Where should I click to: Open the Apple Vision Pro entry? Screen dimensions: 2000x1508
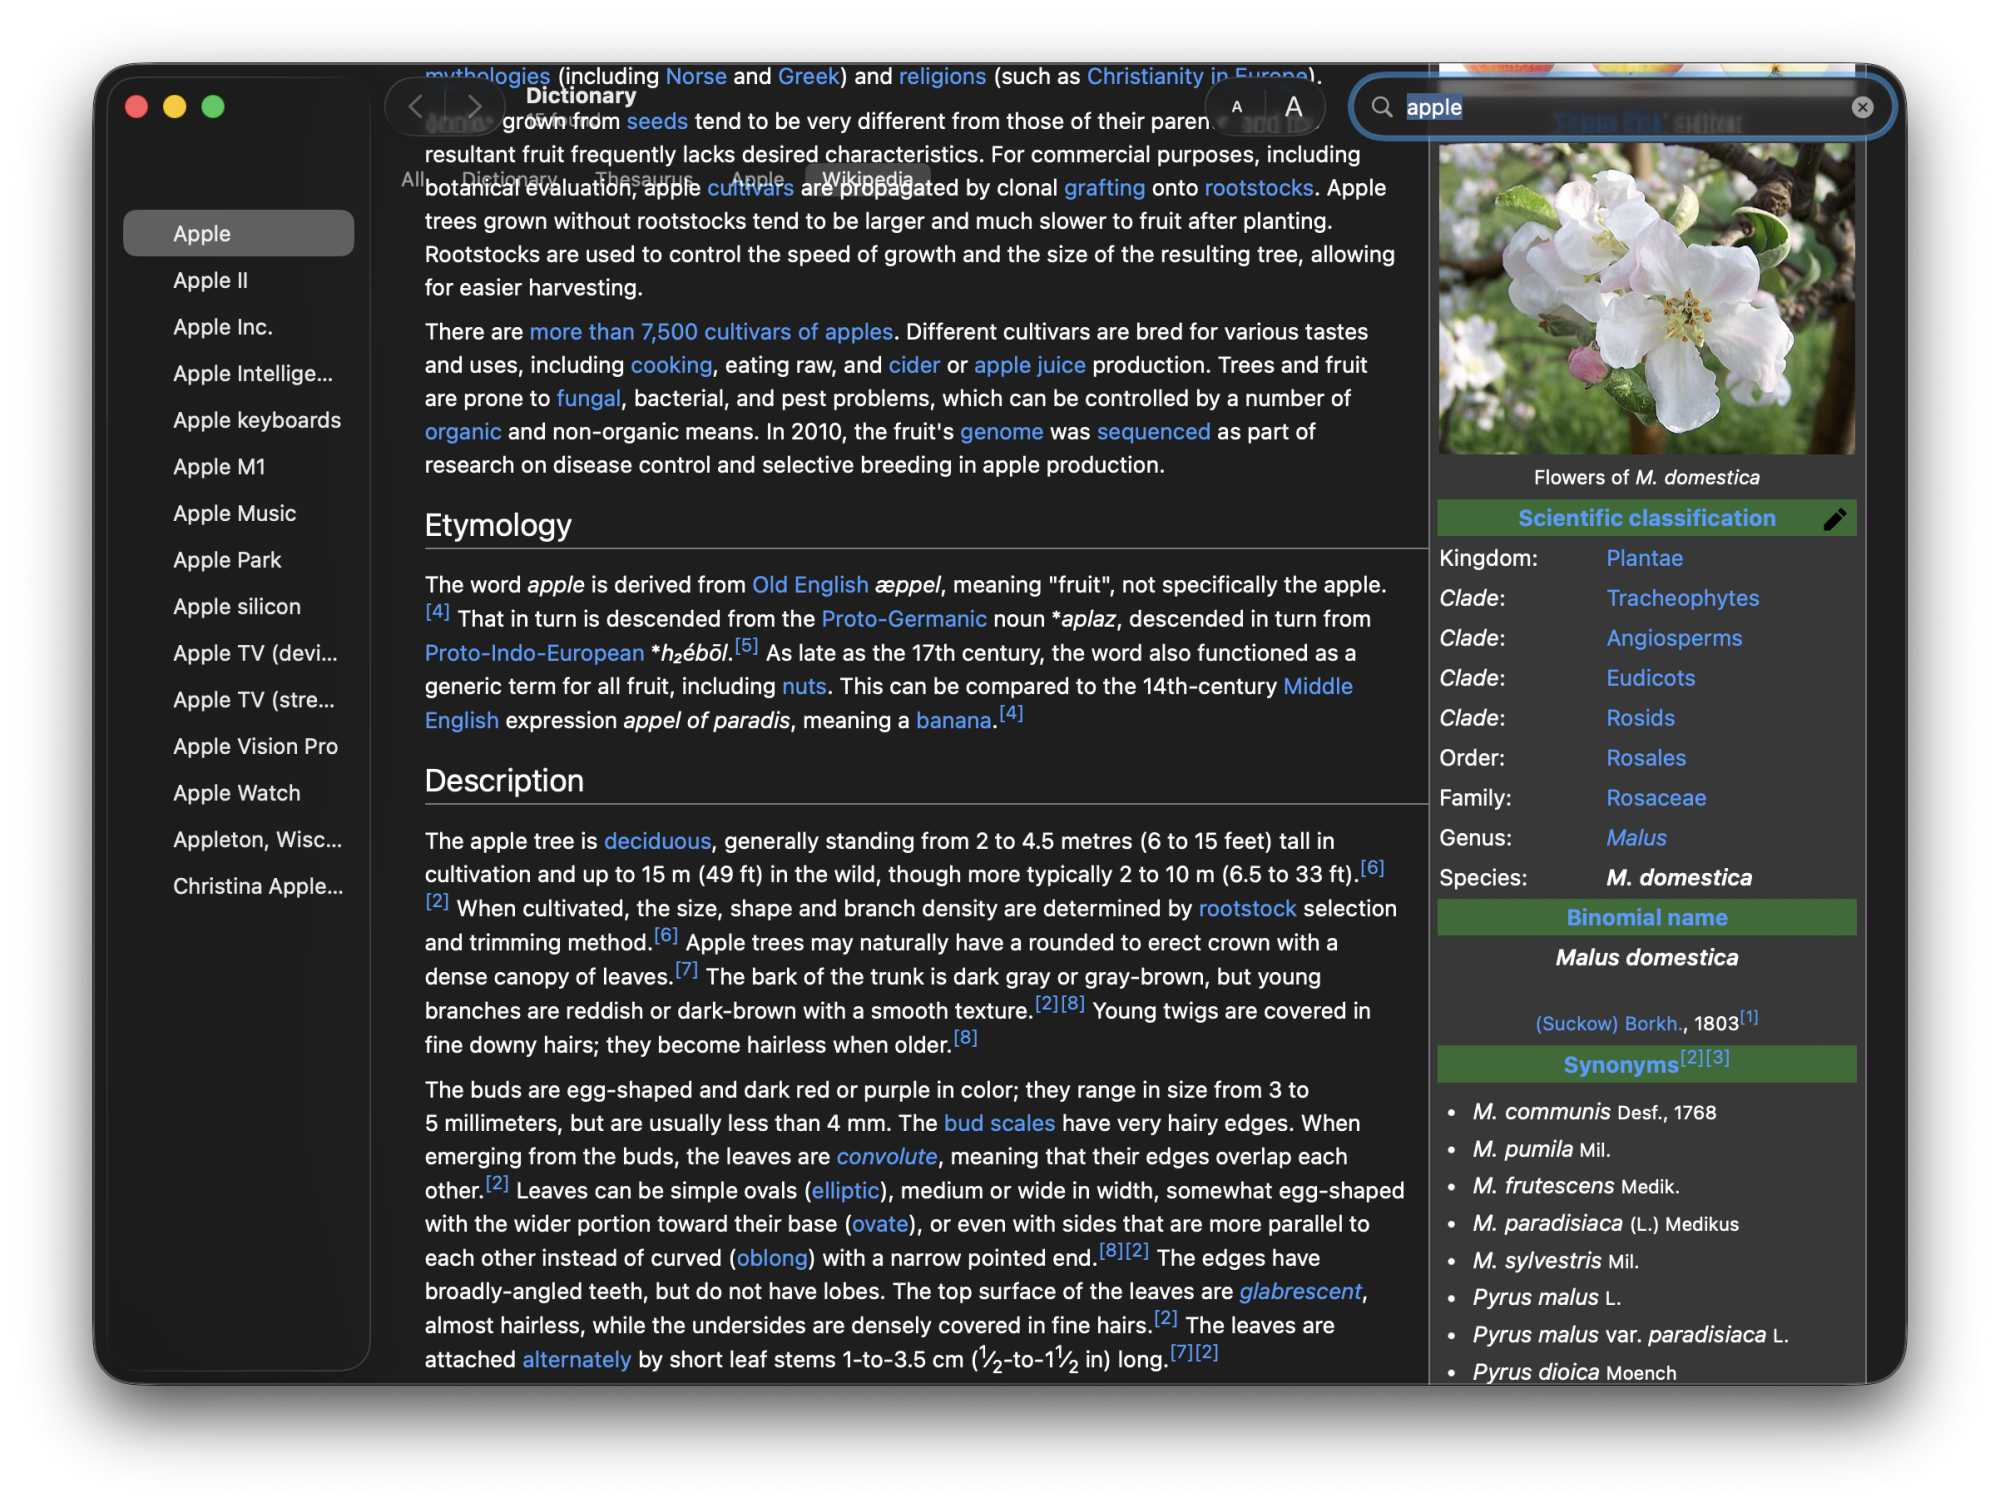click(255, 746)
